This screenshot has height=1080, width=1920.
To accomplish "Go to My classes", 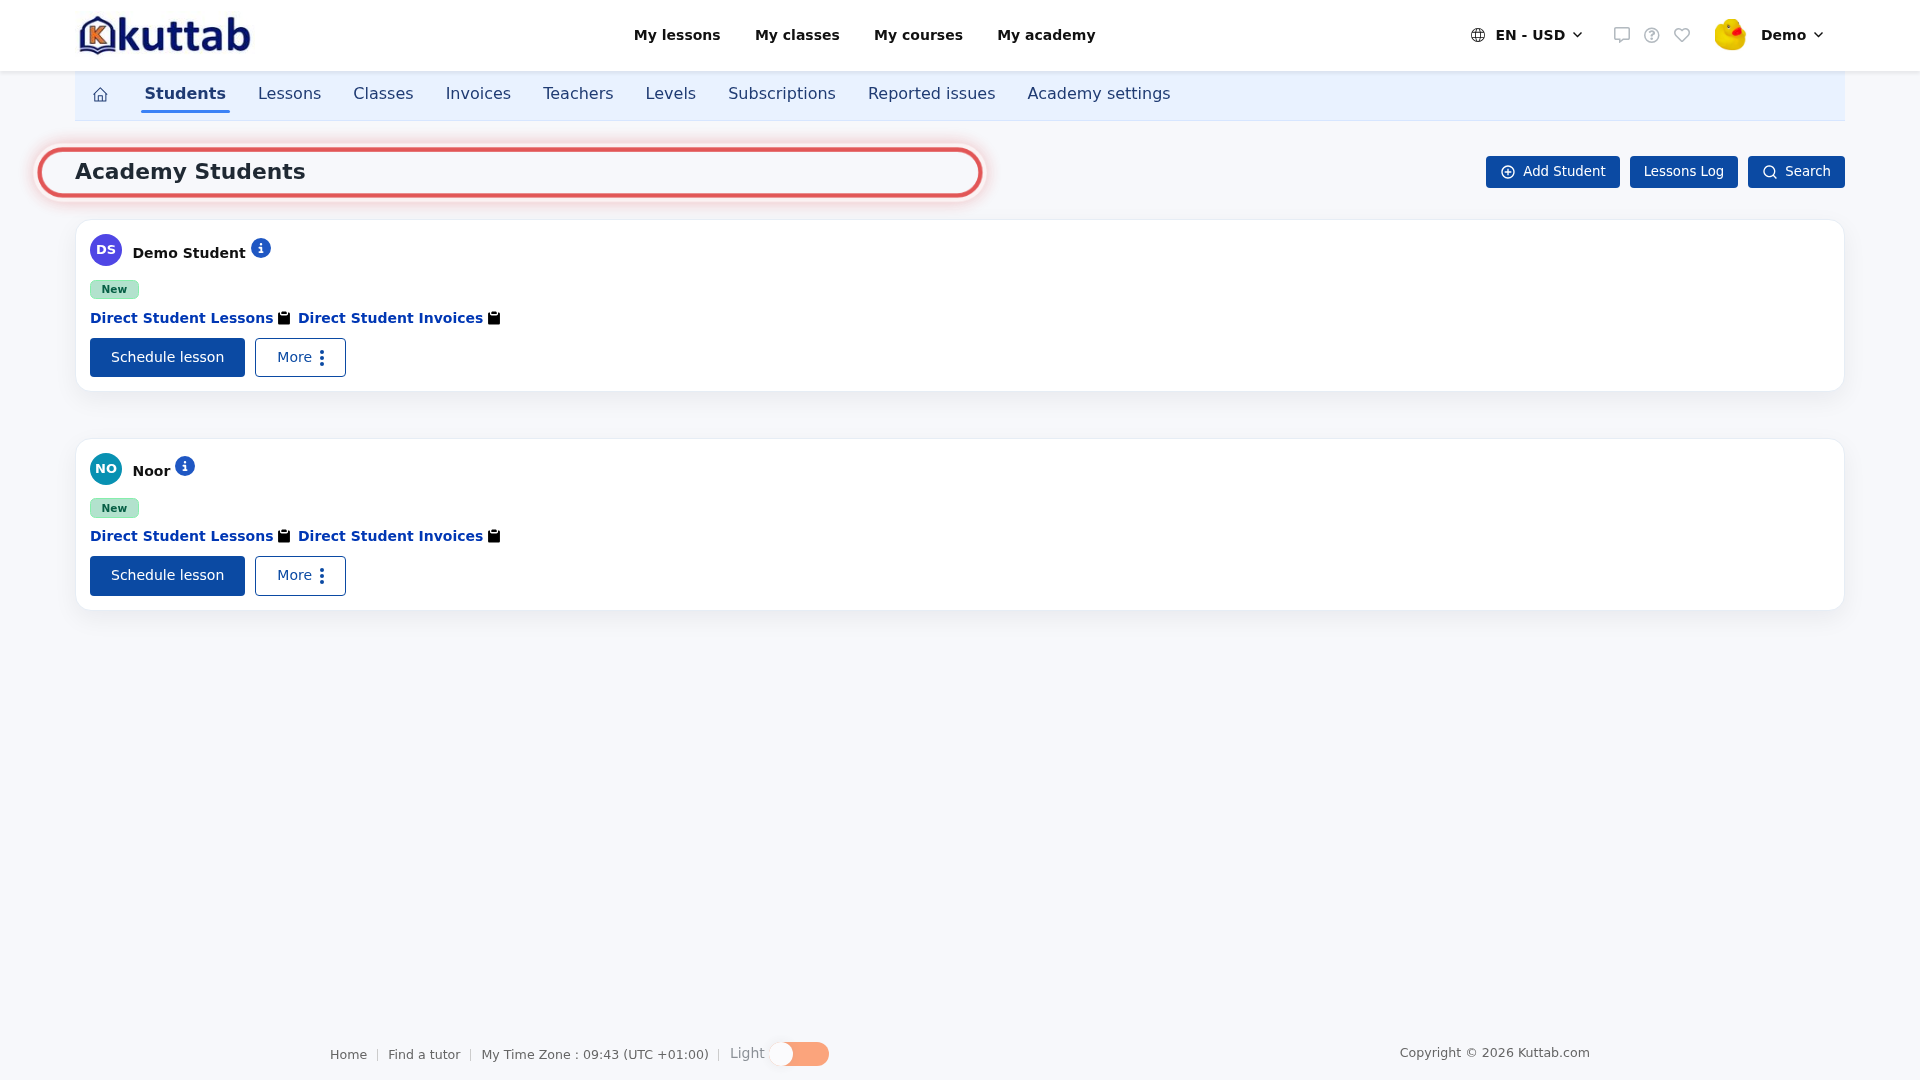I will 797,35.
